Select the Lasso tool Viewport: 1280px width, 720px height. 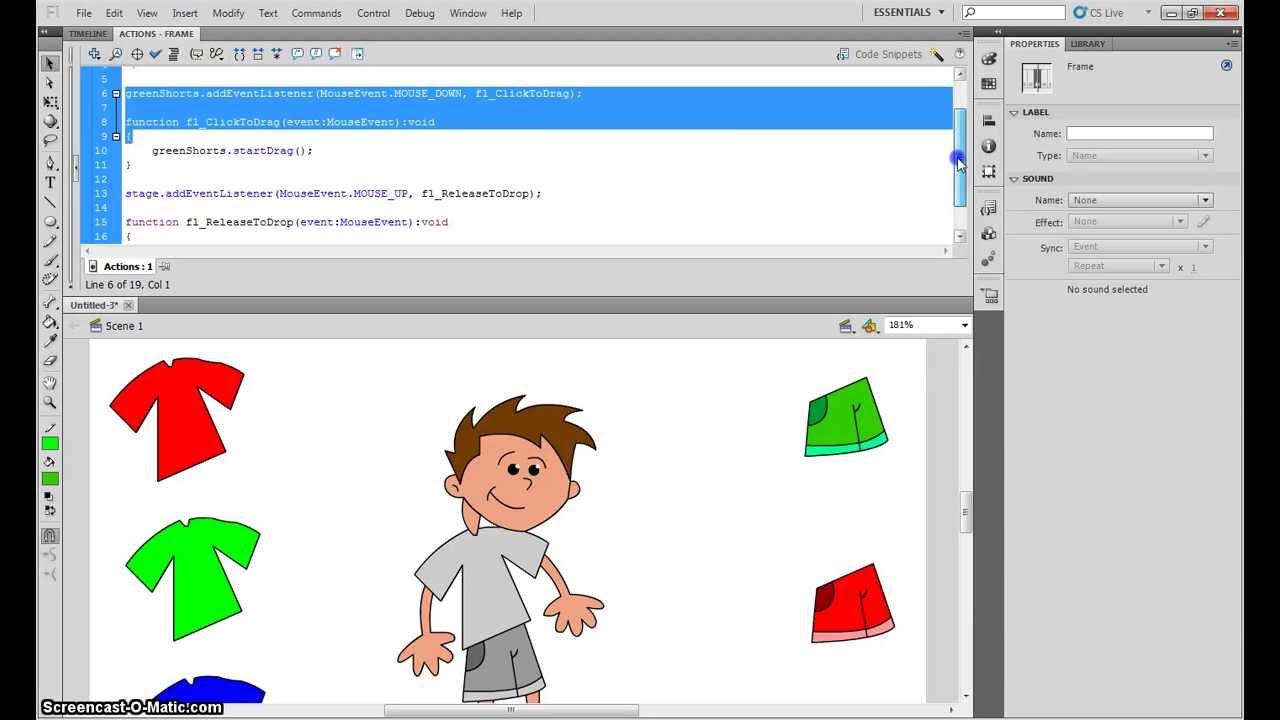[x=50, y=142]
